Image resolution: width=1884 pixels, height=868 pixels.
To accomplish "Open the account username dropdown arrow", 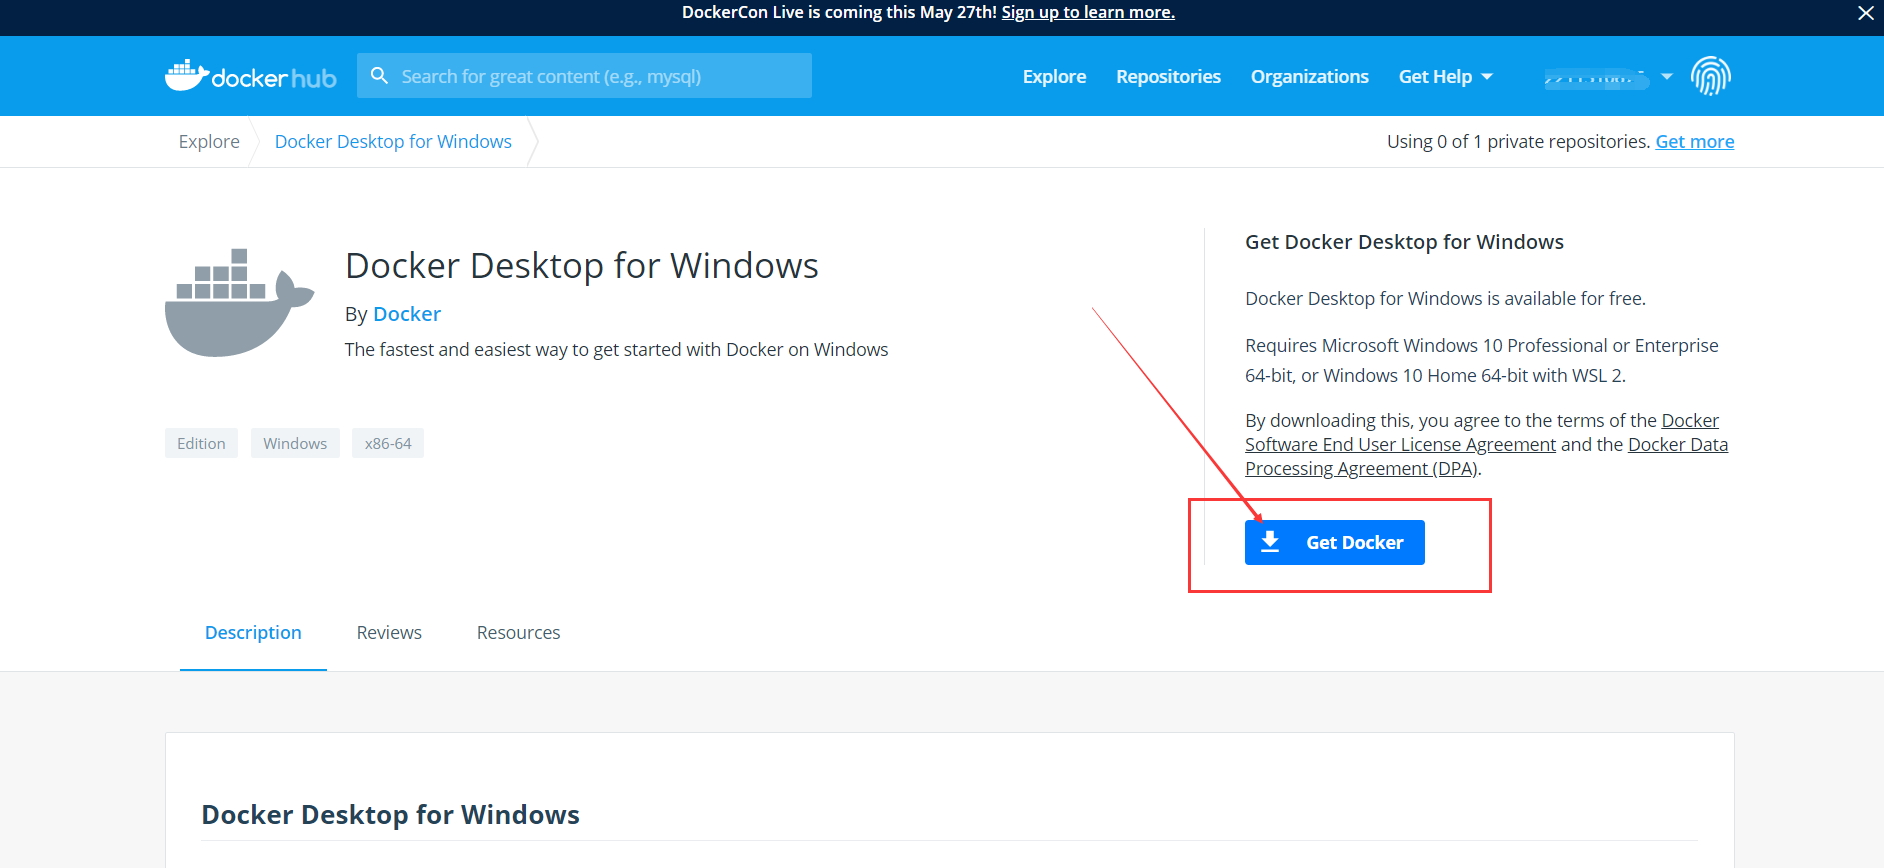I will pos(1666,77).
